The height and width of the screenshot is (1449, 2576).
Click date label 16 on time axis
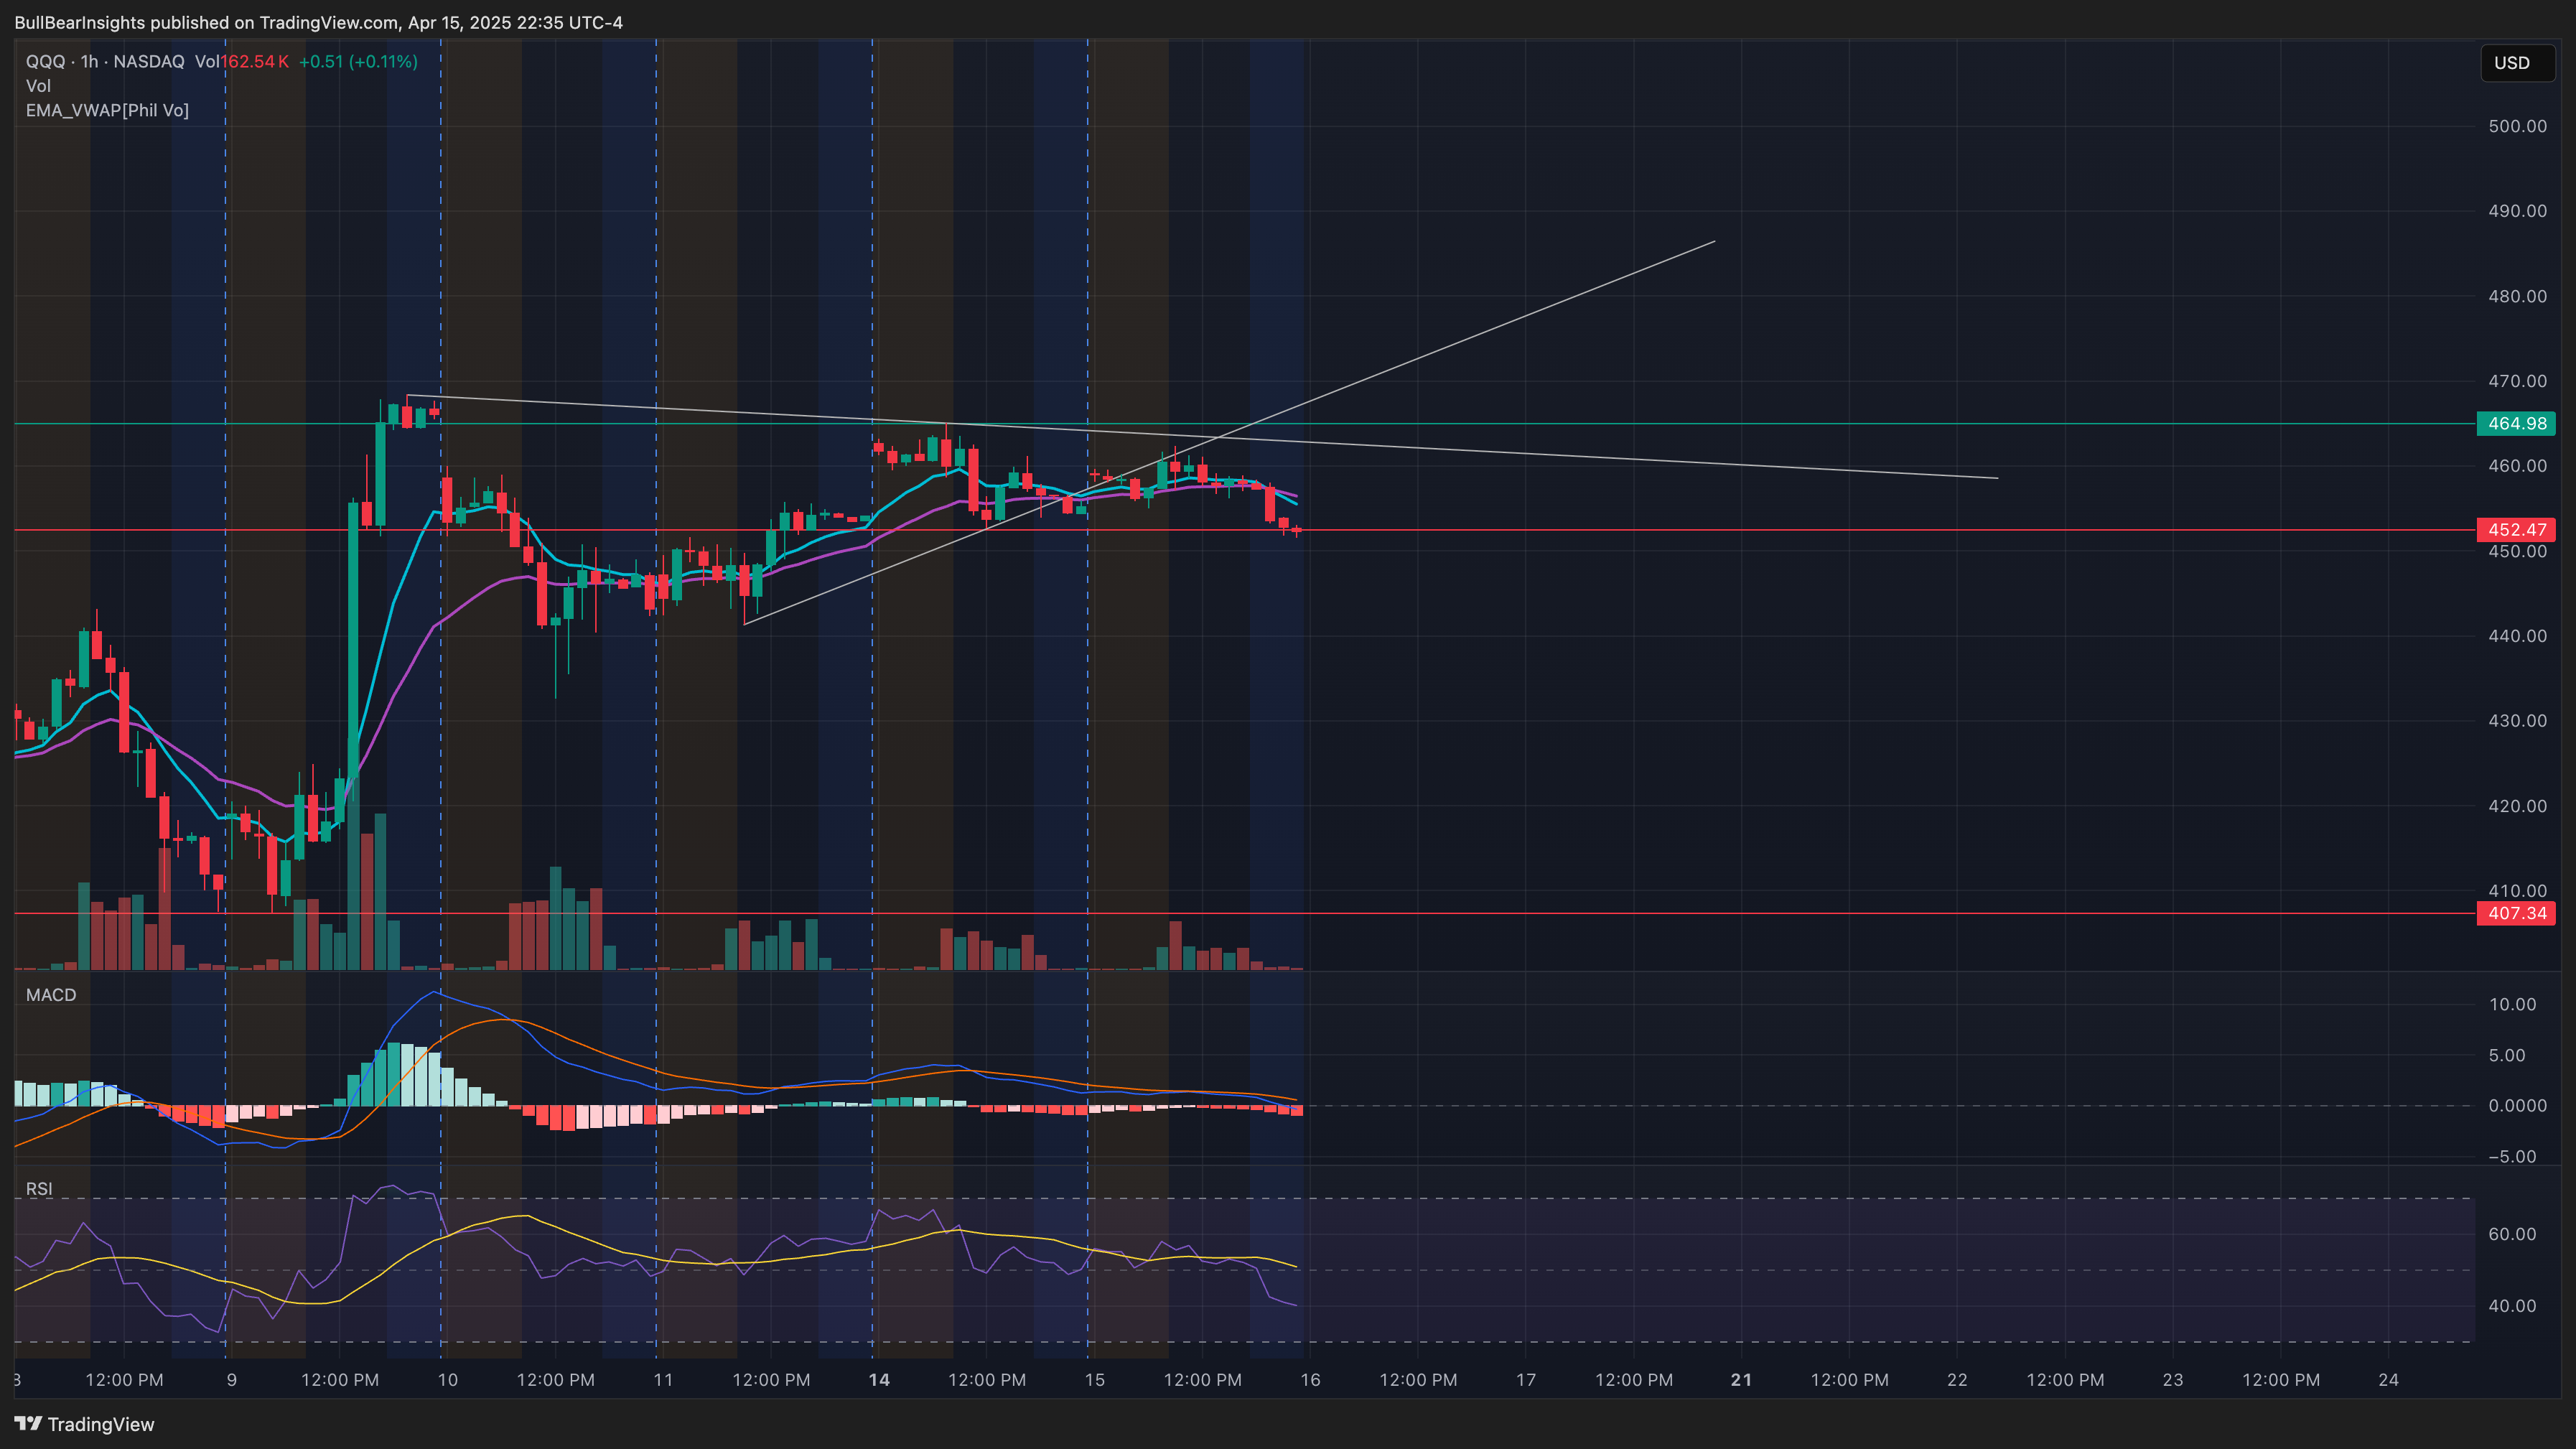click(1310, 1380)
